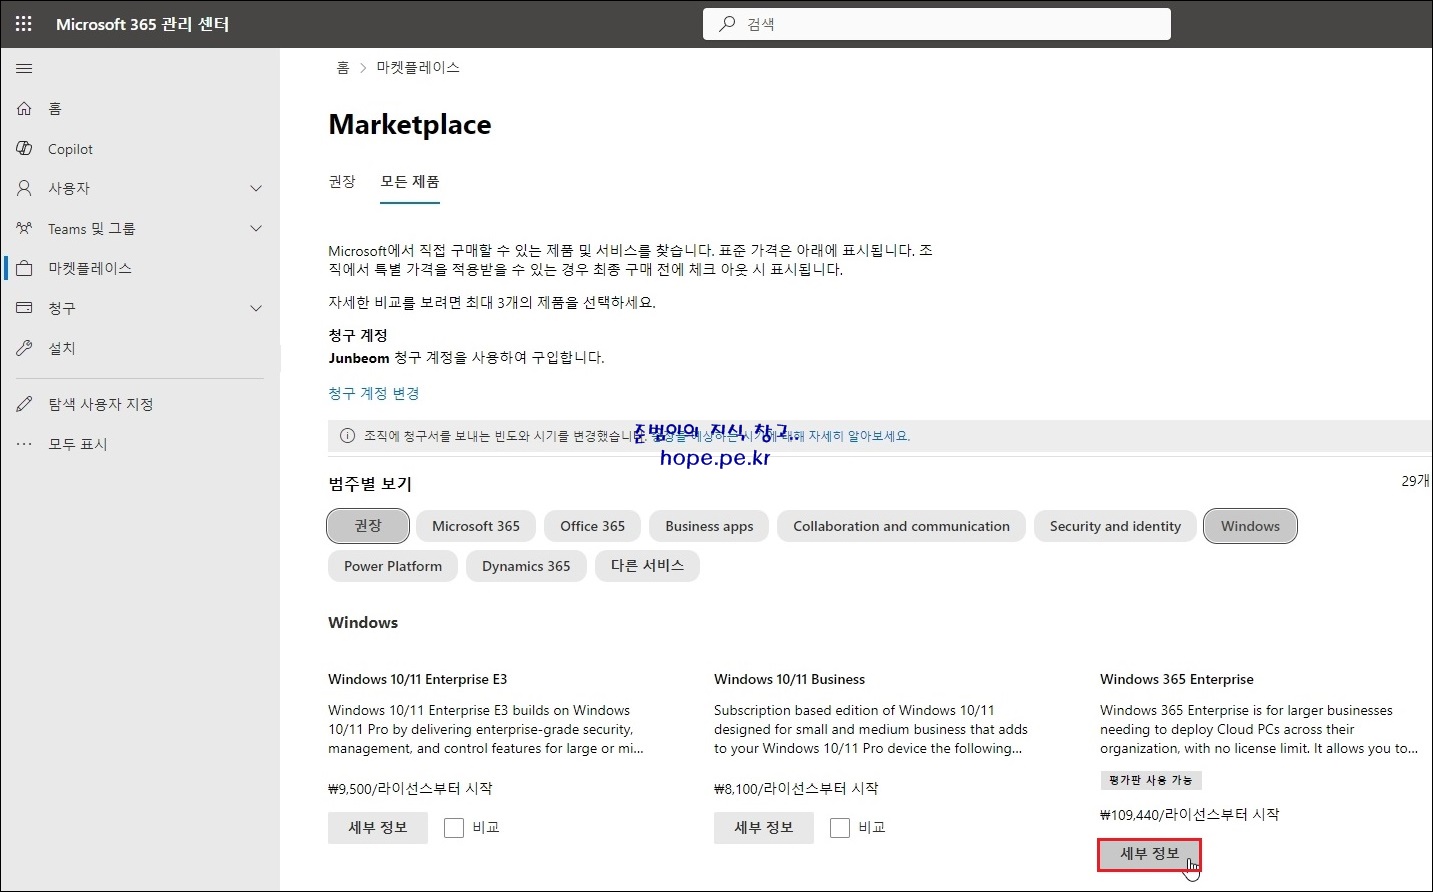Click the pencil icon for navigation customization
Image resolution: width=1433 pixels, height=892 pixels.
click(x=24, y=404)
